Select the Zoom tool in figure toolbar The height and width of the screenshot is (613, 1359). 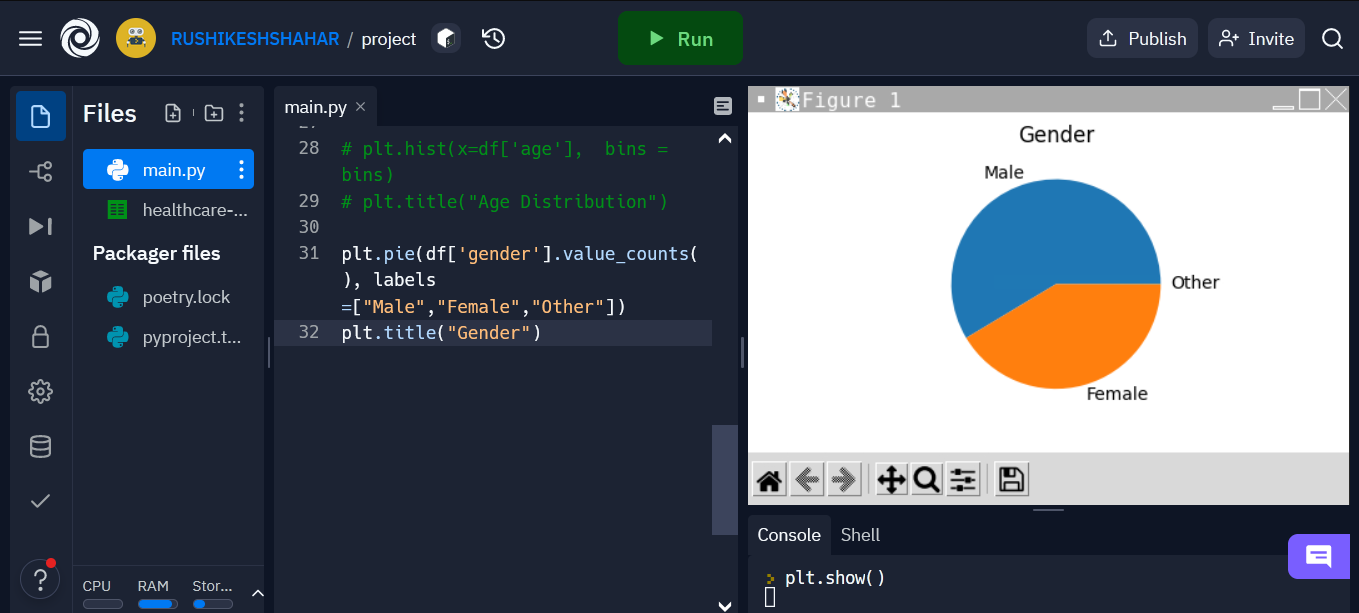point(927,480)
